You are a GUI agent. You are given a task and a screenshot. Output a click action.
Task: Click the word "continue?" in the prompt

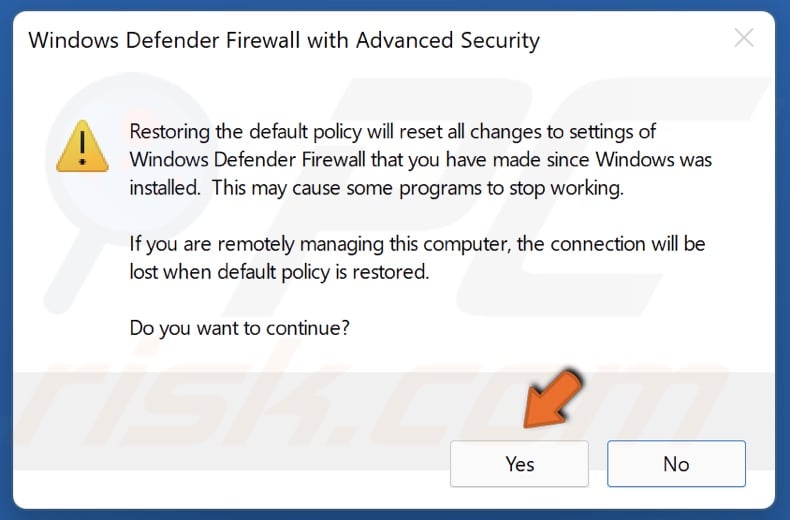pyautogui.click(x=311, y=327)
